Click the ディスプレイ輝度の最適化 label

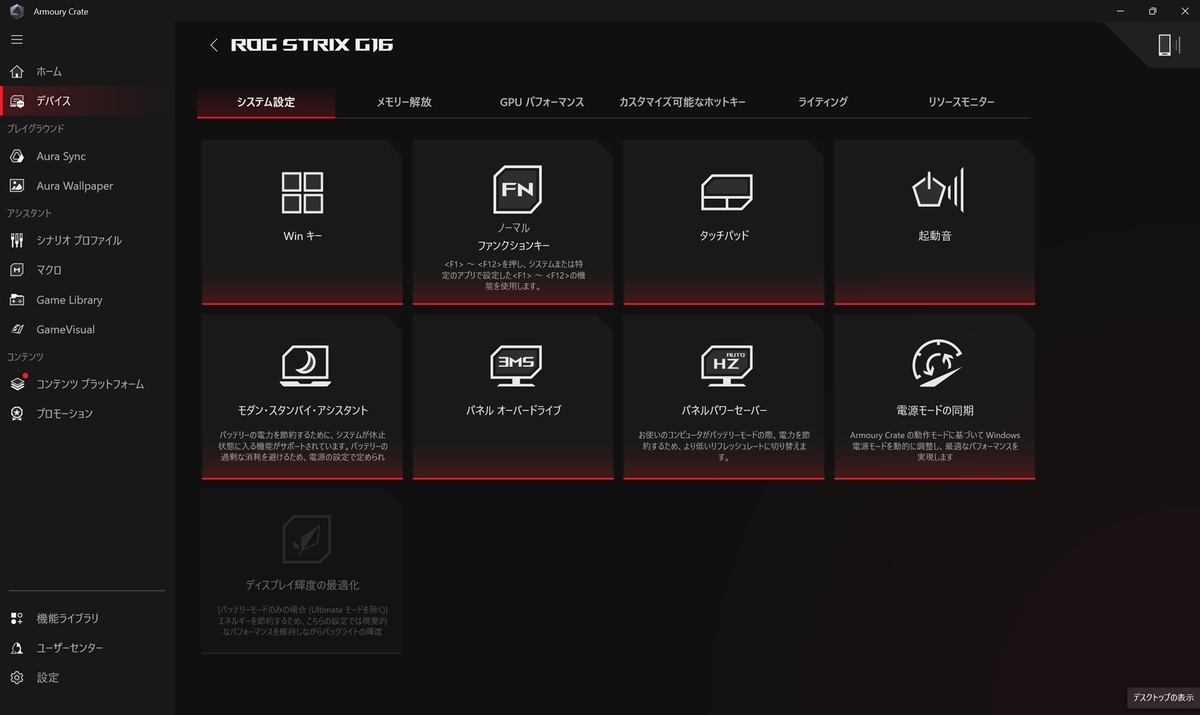tap(302, 585)
